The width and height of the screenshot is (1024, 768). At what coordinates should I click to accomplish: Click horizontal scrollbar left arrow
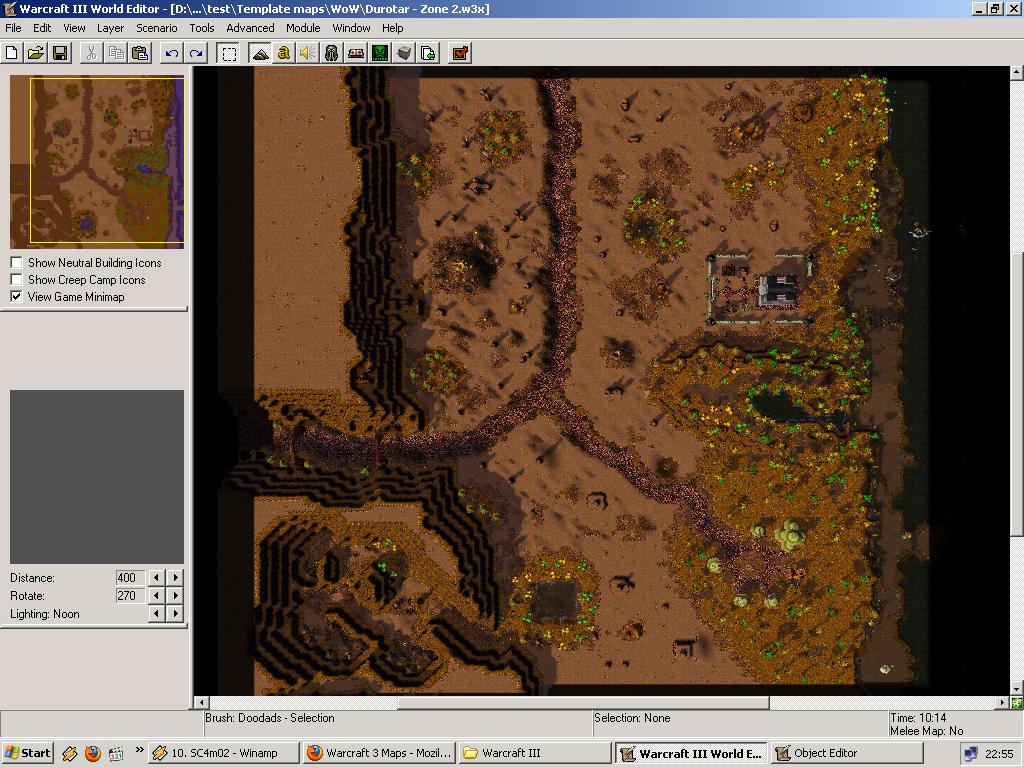point(202,703)
